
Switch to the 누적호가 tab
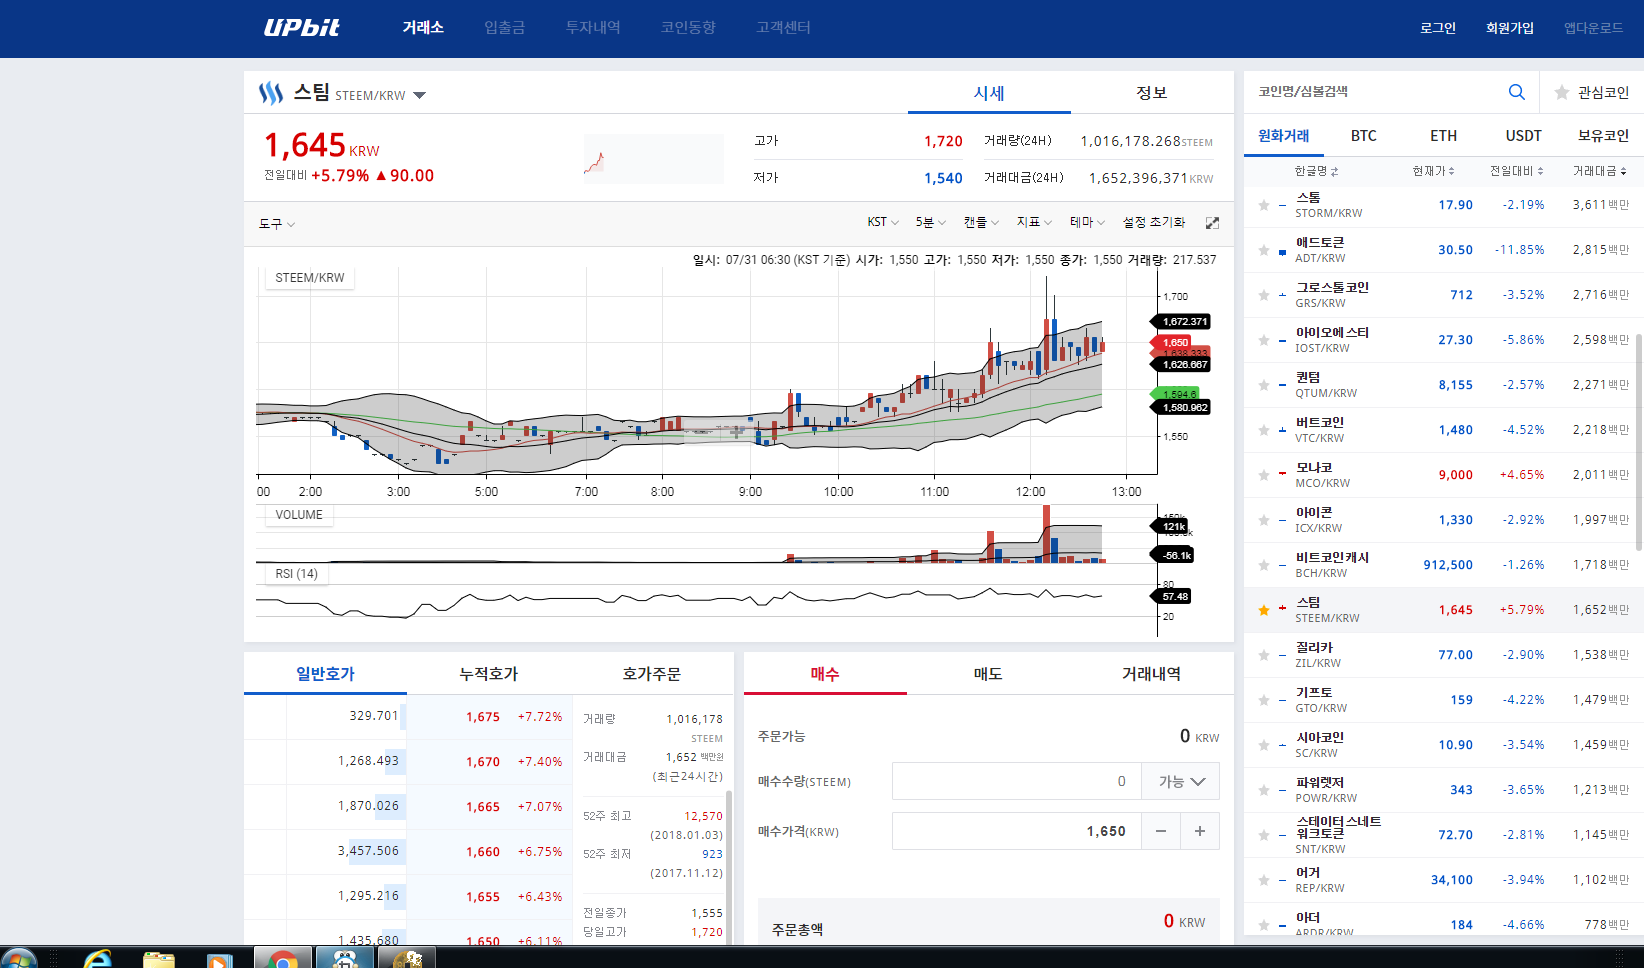(488, 674)
